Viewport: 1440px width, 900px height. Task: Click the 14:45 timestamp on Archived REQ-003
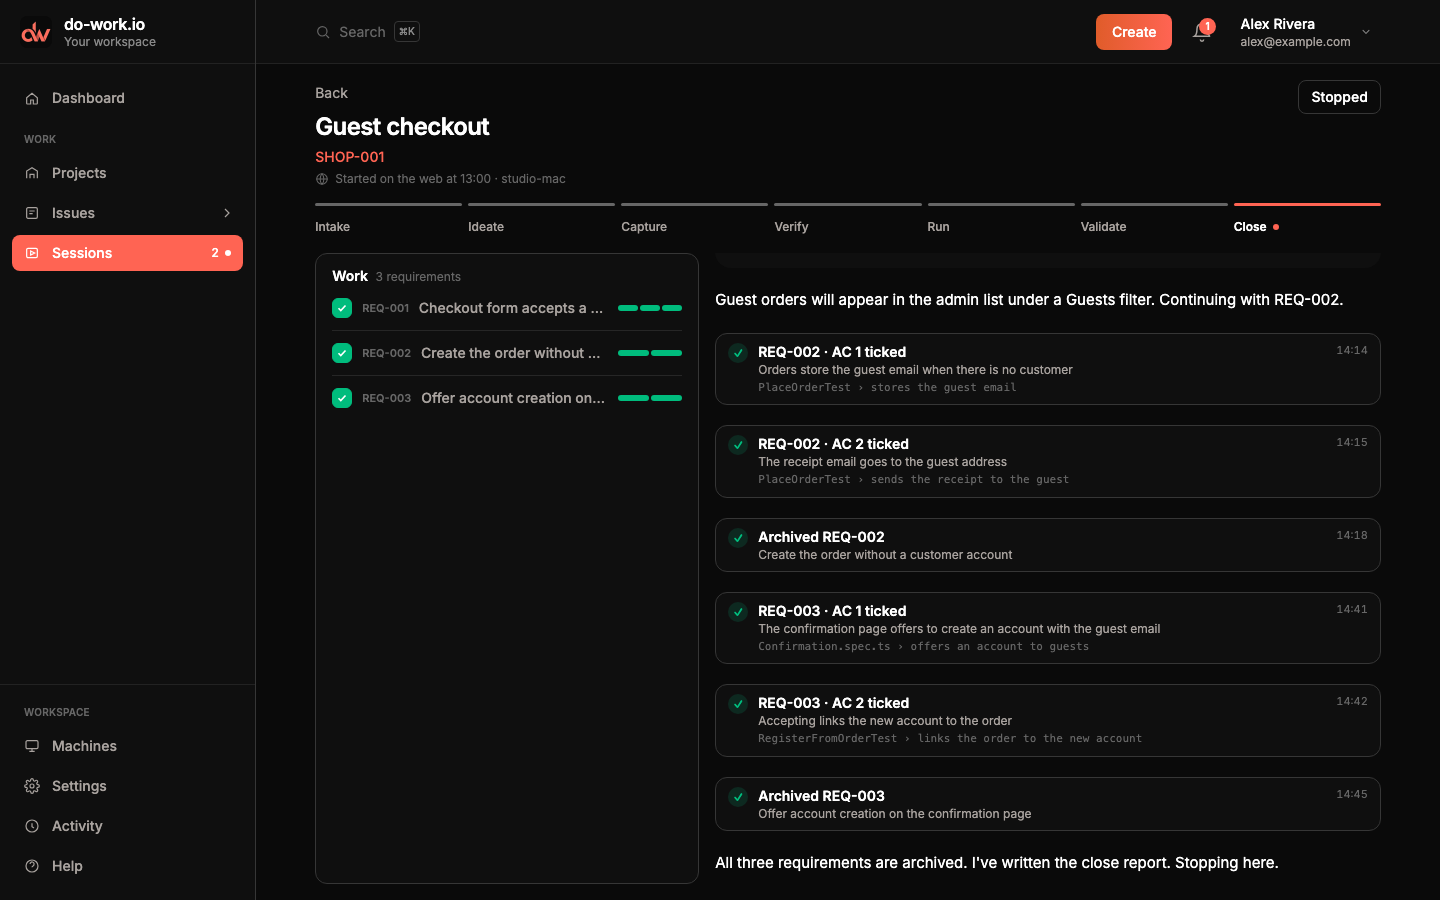point(1352,795)
